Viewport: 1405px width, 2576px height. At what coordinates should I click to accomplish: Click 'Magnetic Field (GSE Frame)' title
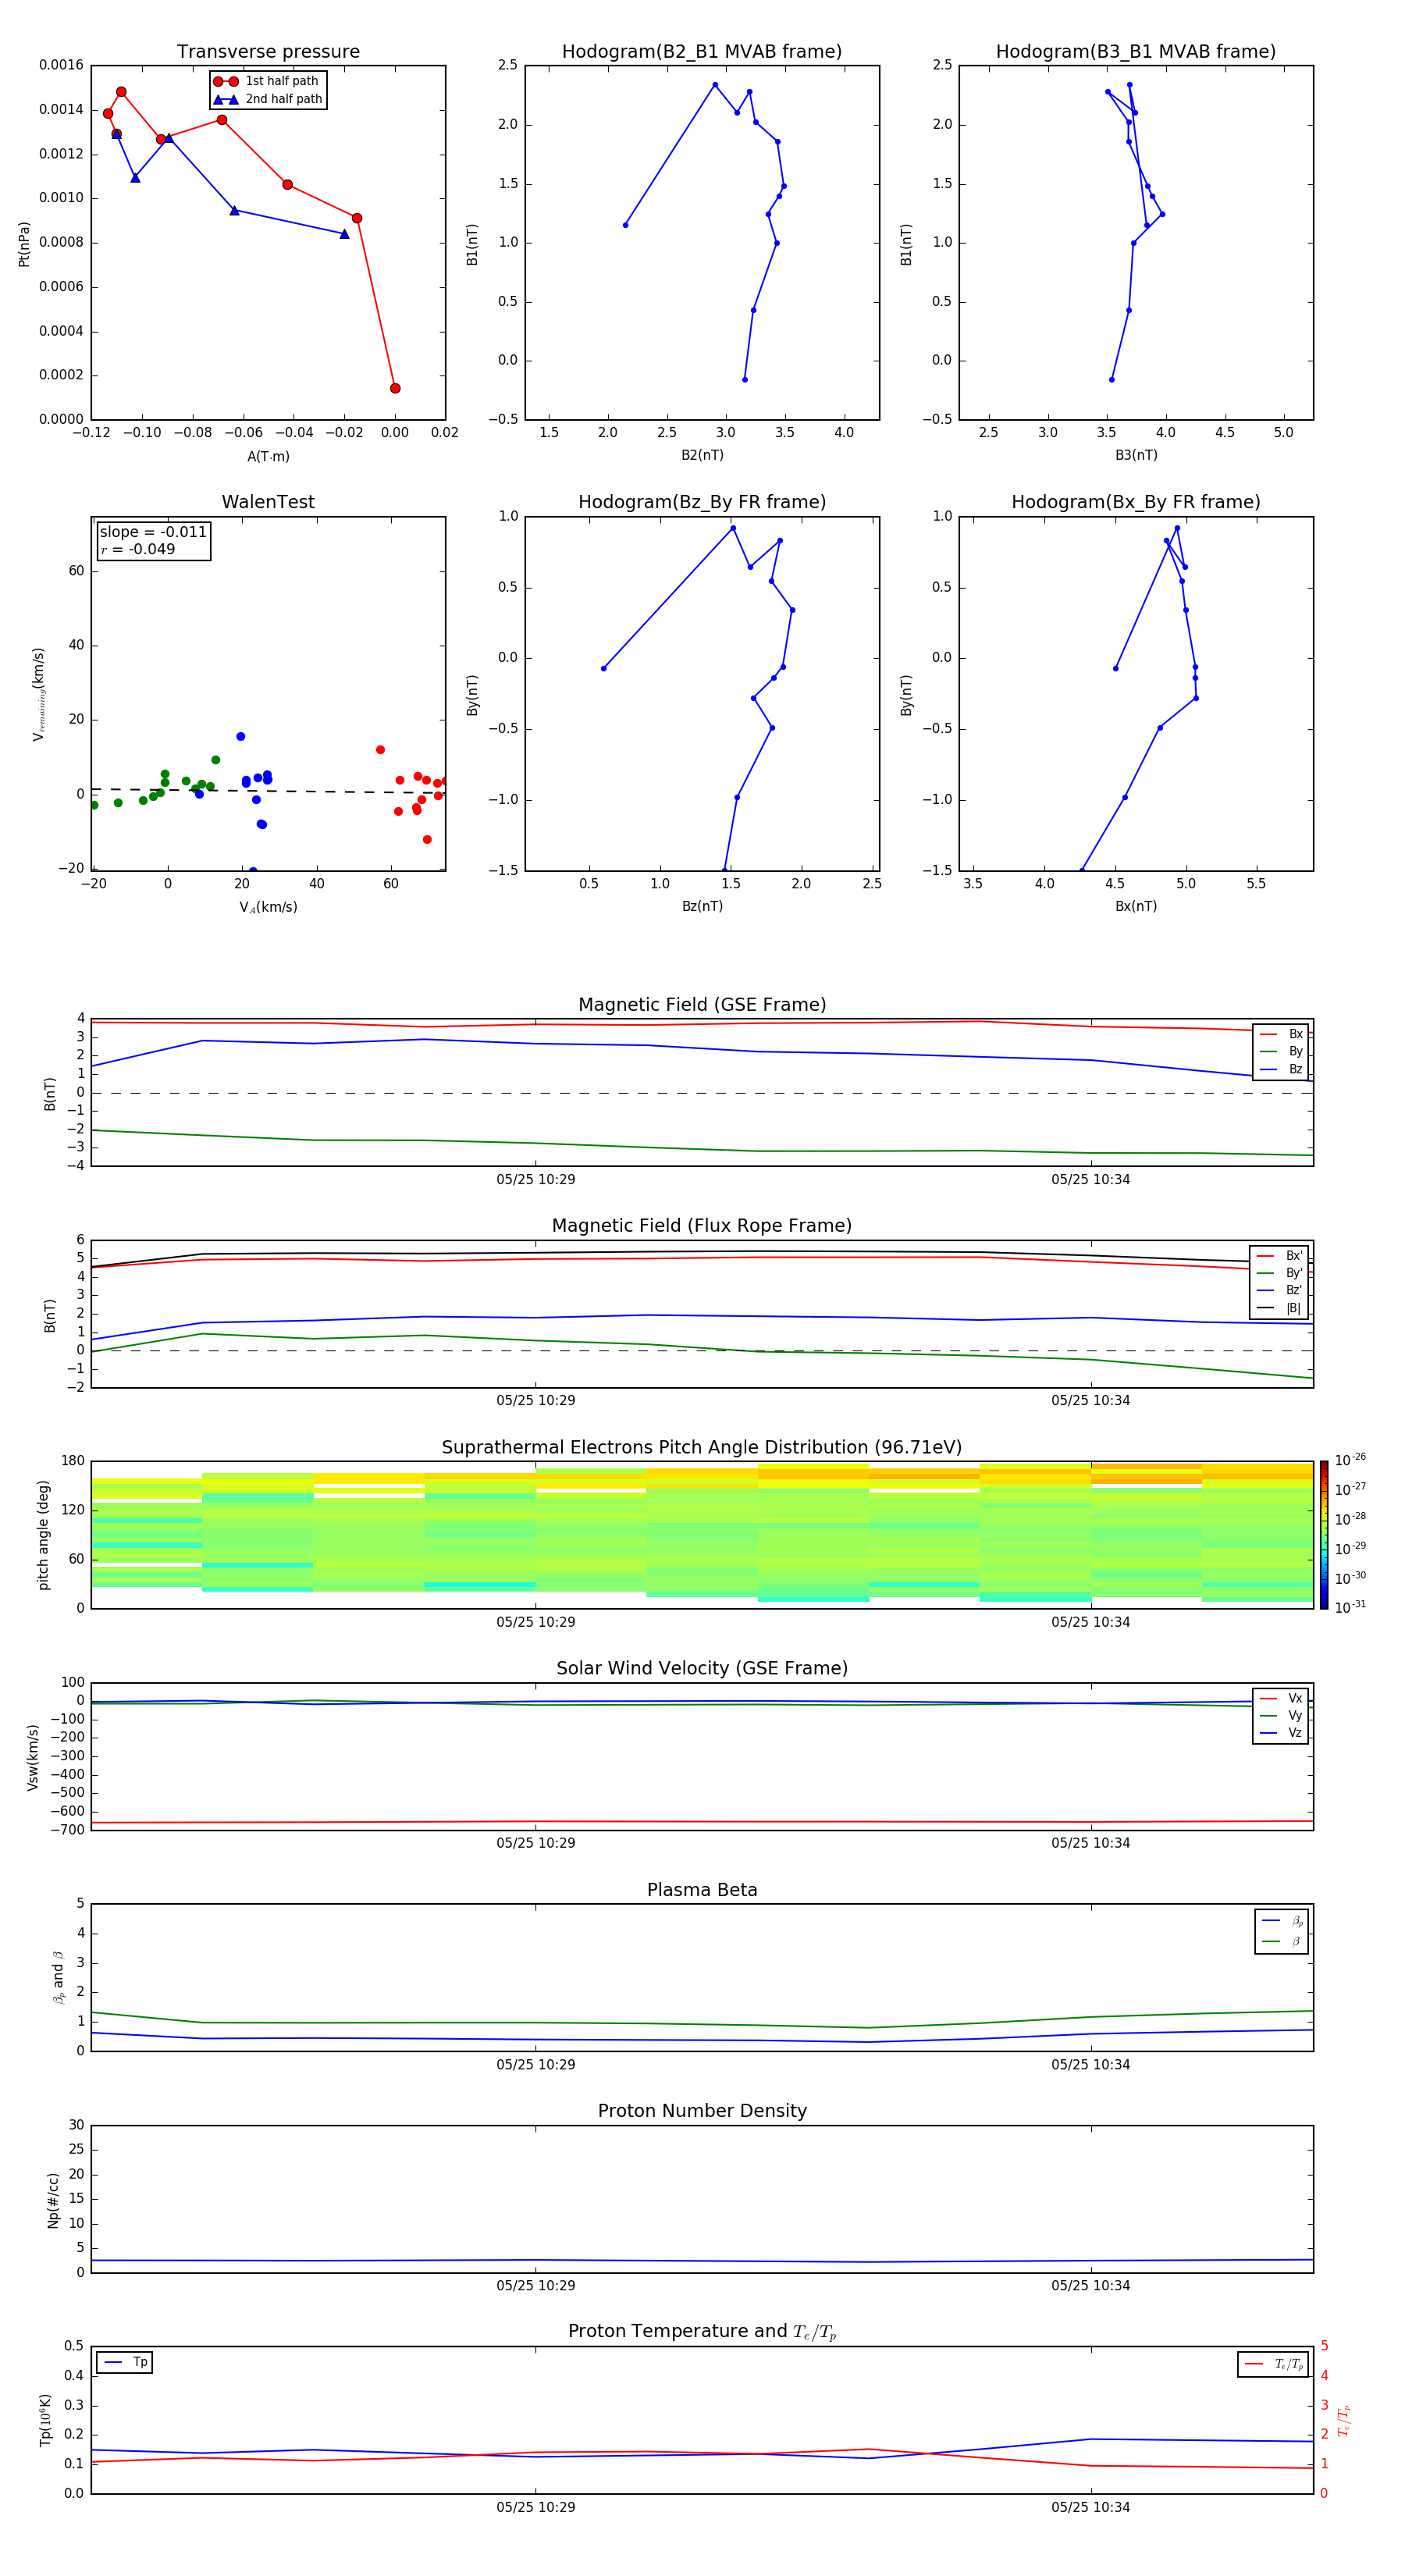[x=702, y=1005]
